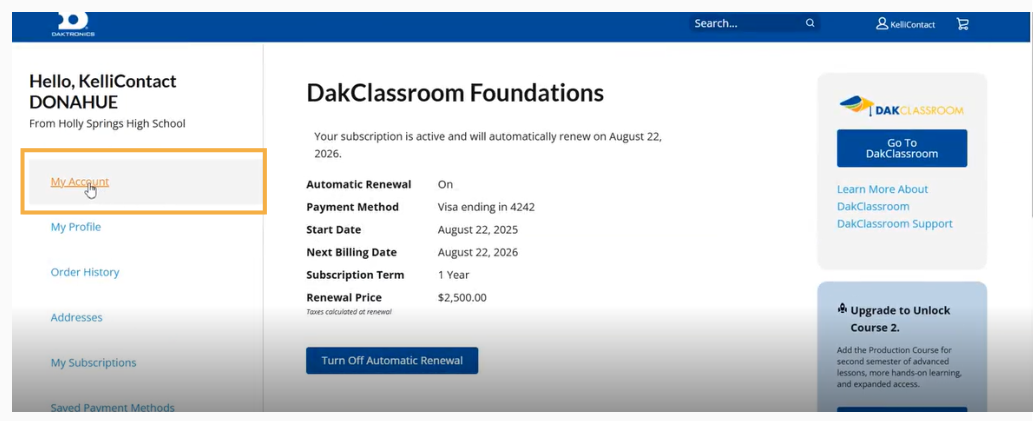The height and width of the screenshot is (421, 1033).
Task: Click the Upgrade to Unlock Course 2 heading
Action: [900, 318]
